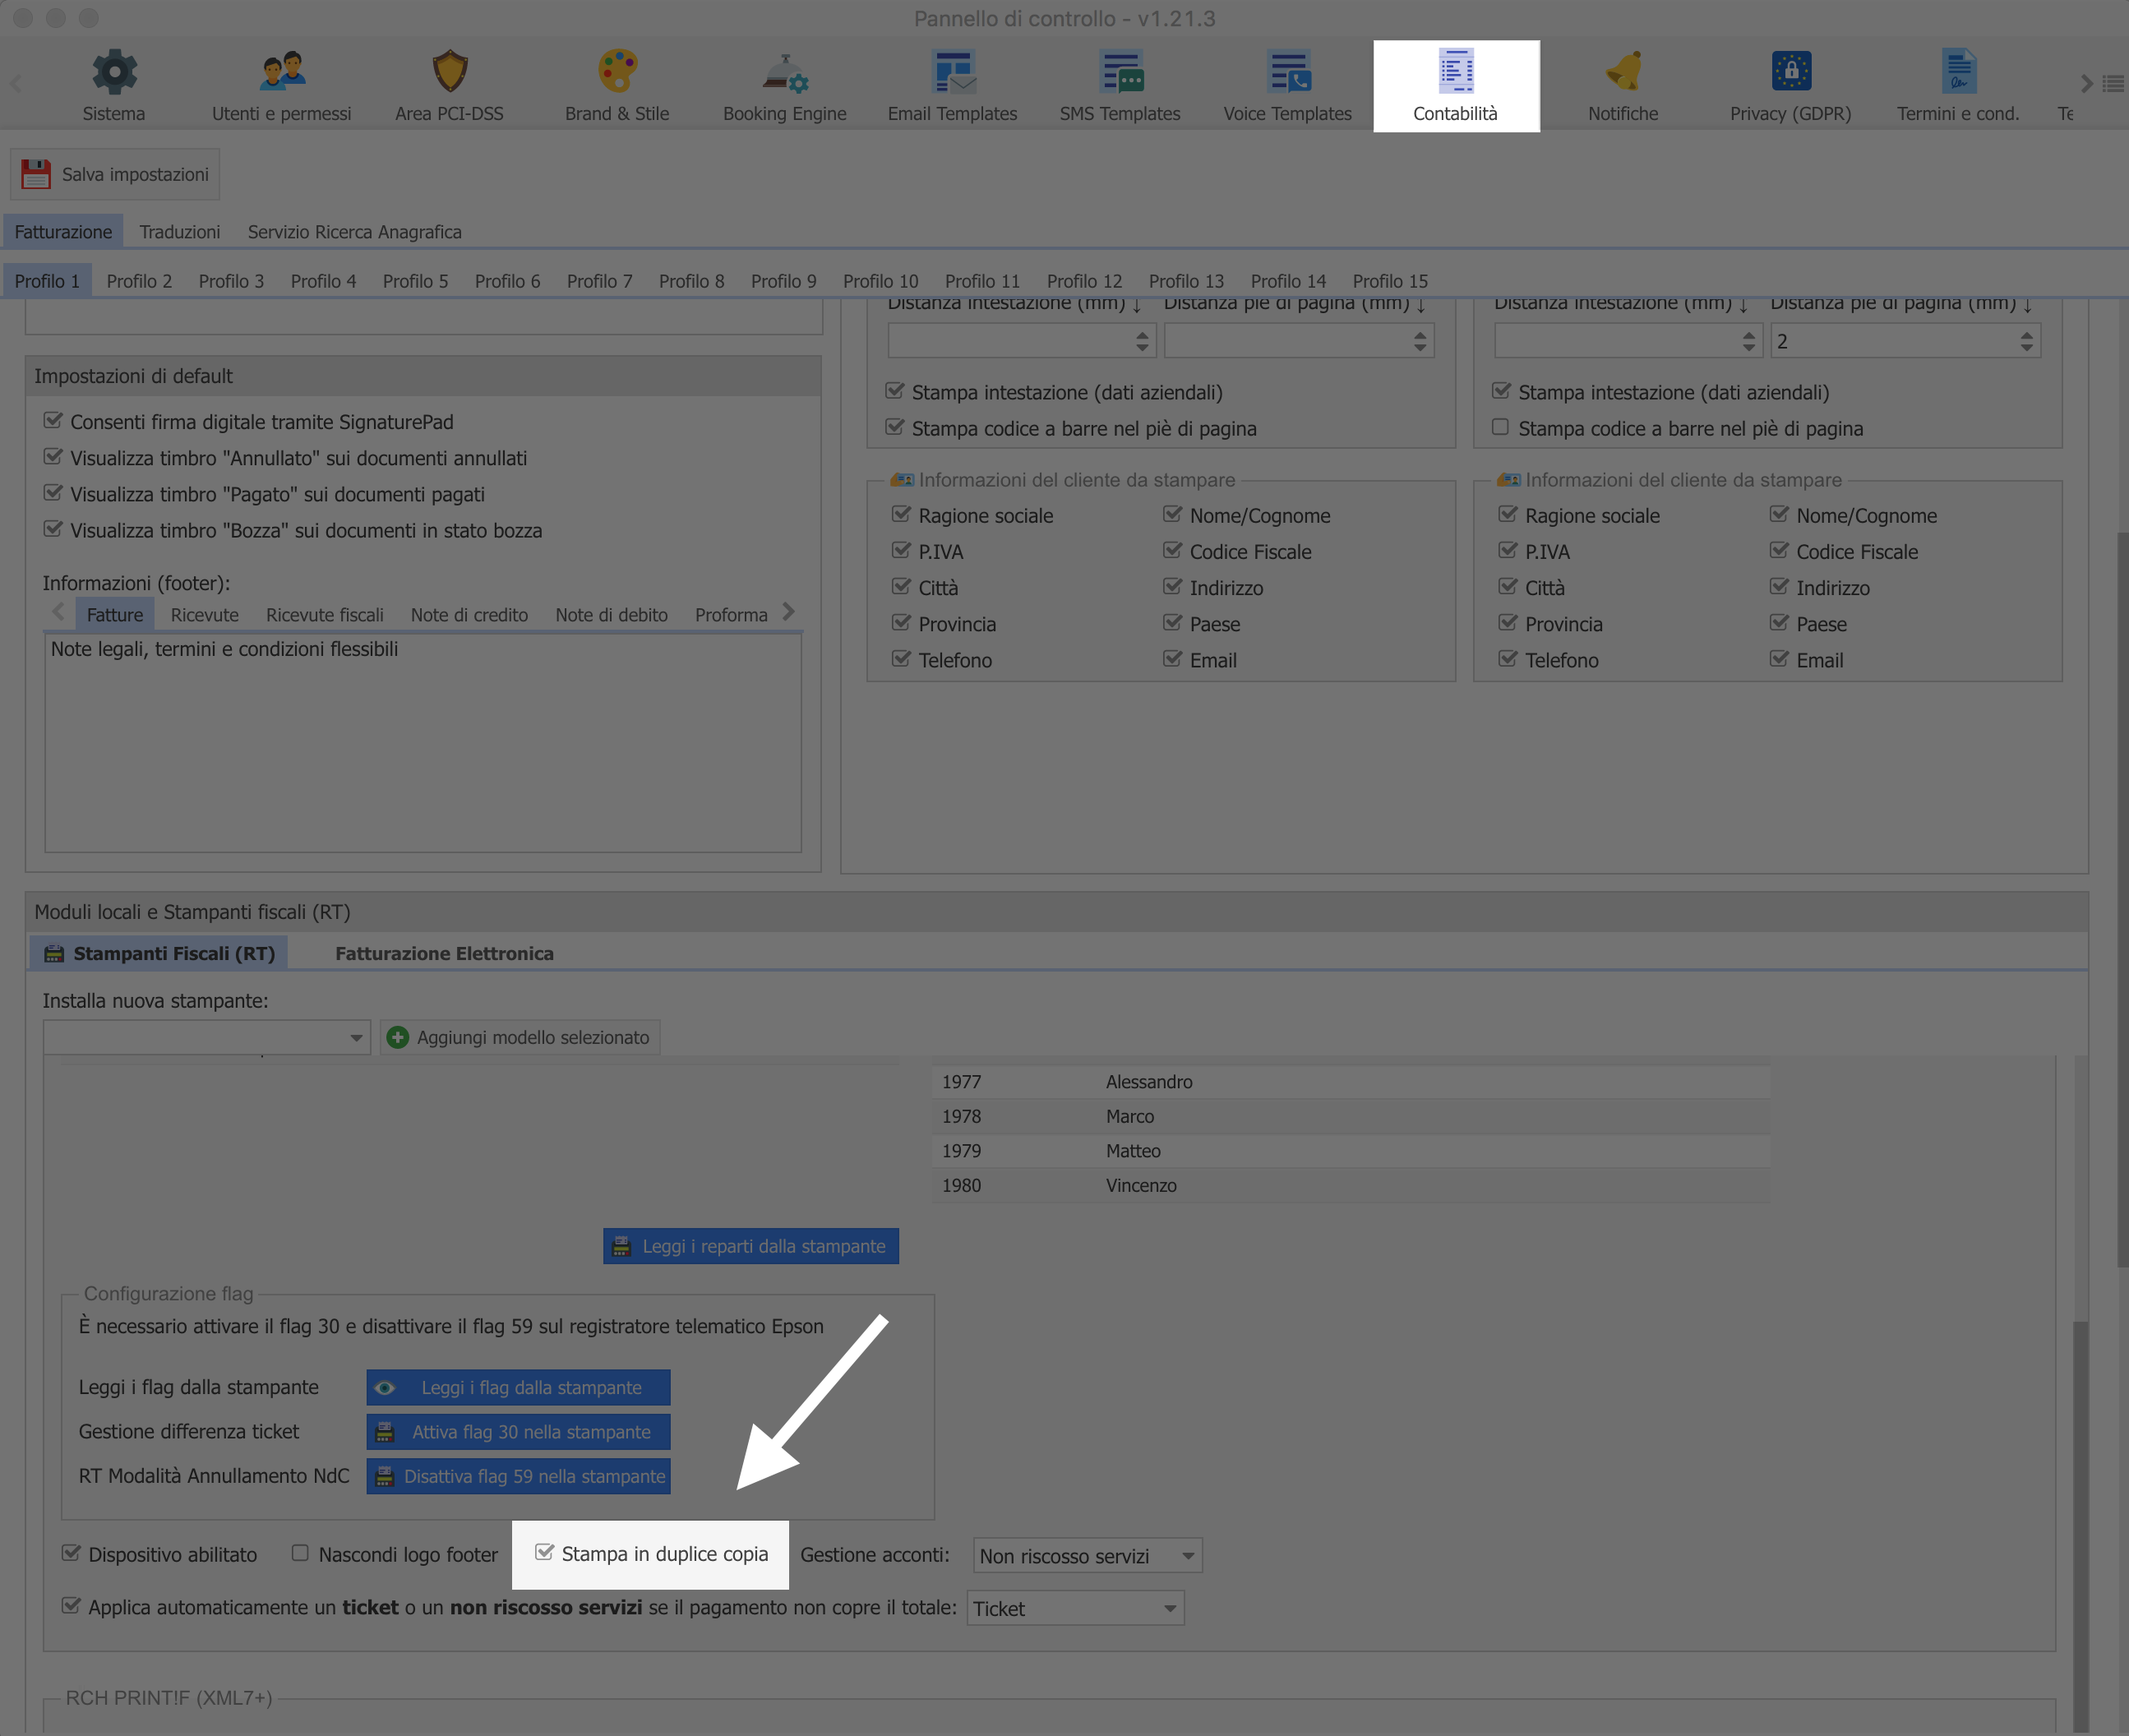
Task: Click printer icon on Attiva flag 30
Action: coord(385,1432)
